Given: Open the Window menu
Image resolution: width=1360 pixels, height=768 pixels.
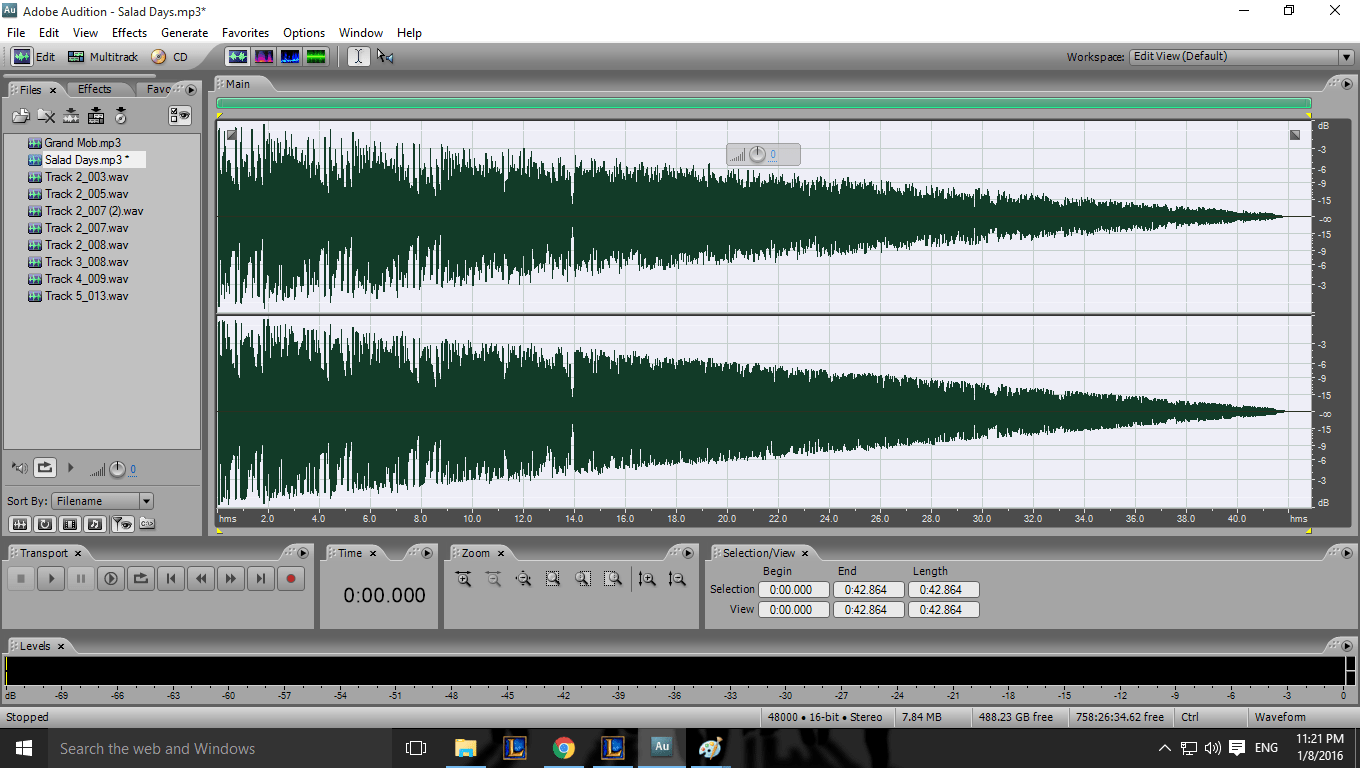Looking at the screenshot, I should 361,33.
